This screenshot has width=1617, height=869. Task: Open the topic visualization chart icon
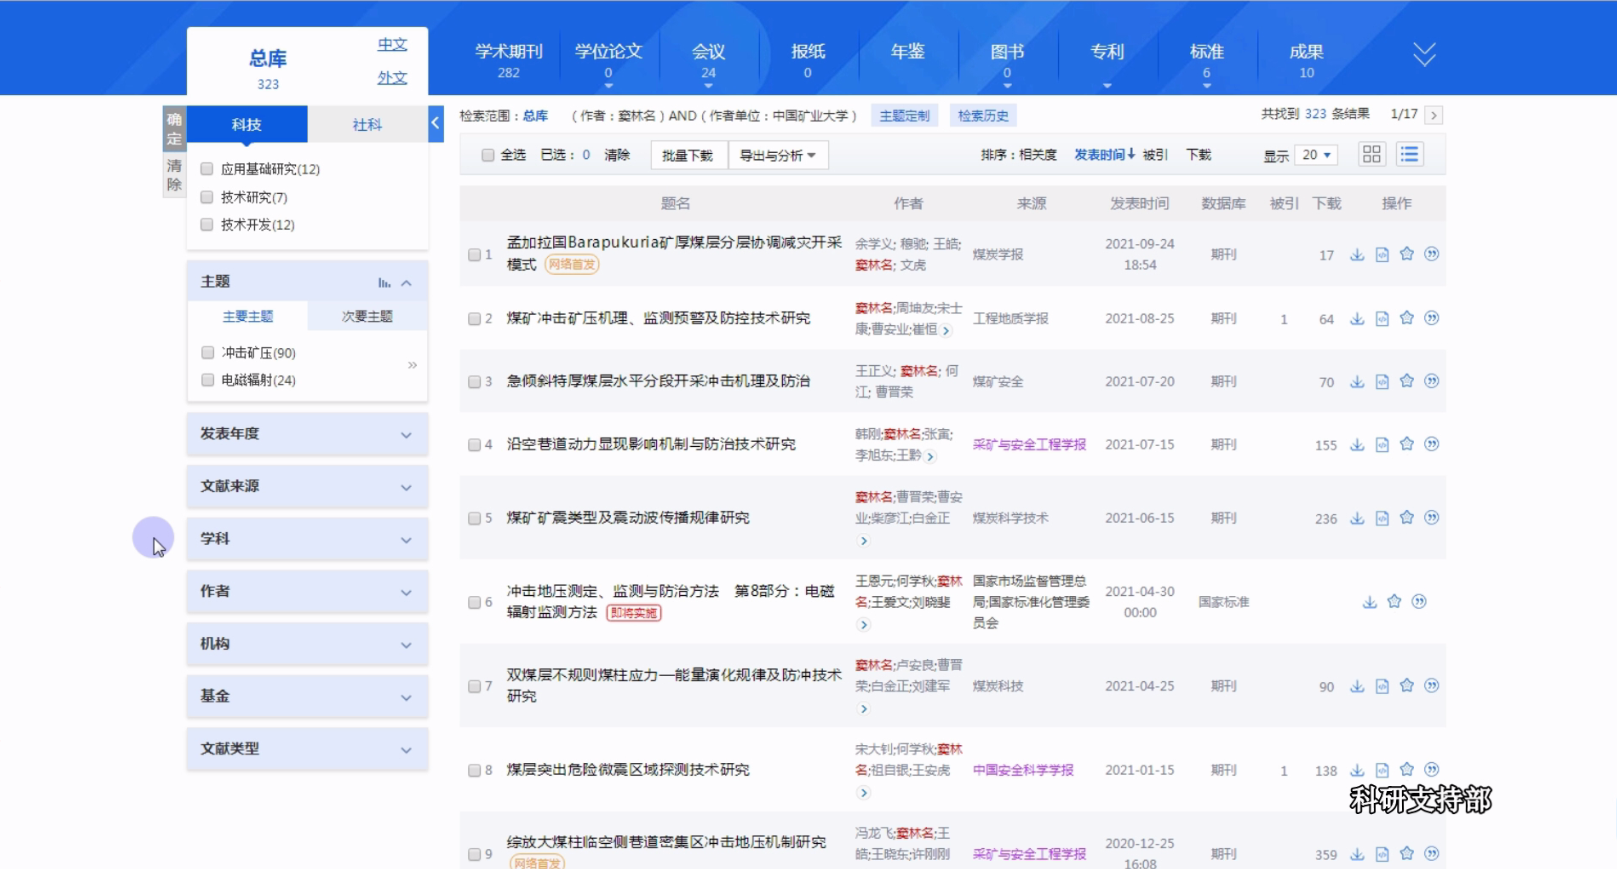(x=384, y=283)
